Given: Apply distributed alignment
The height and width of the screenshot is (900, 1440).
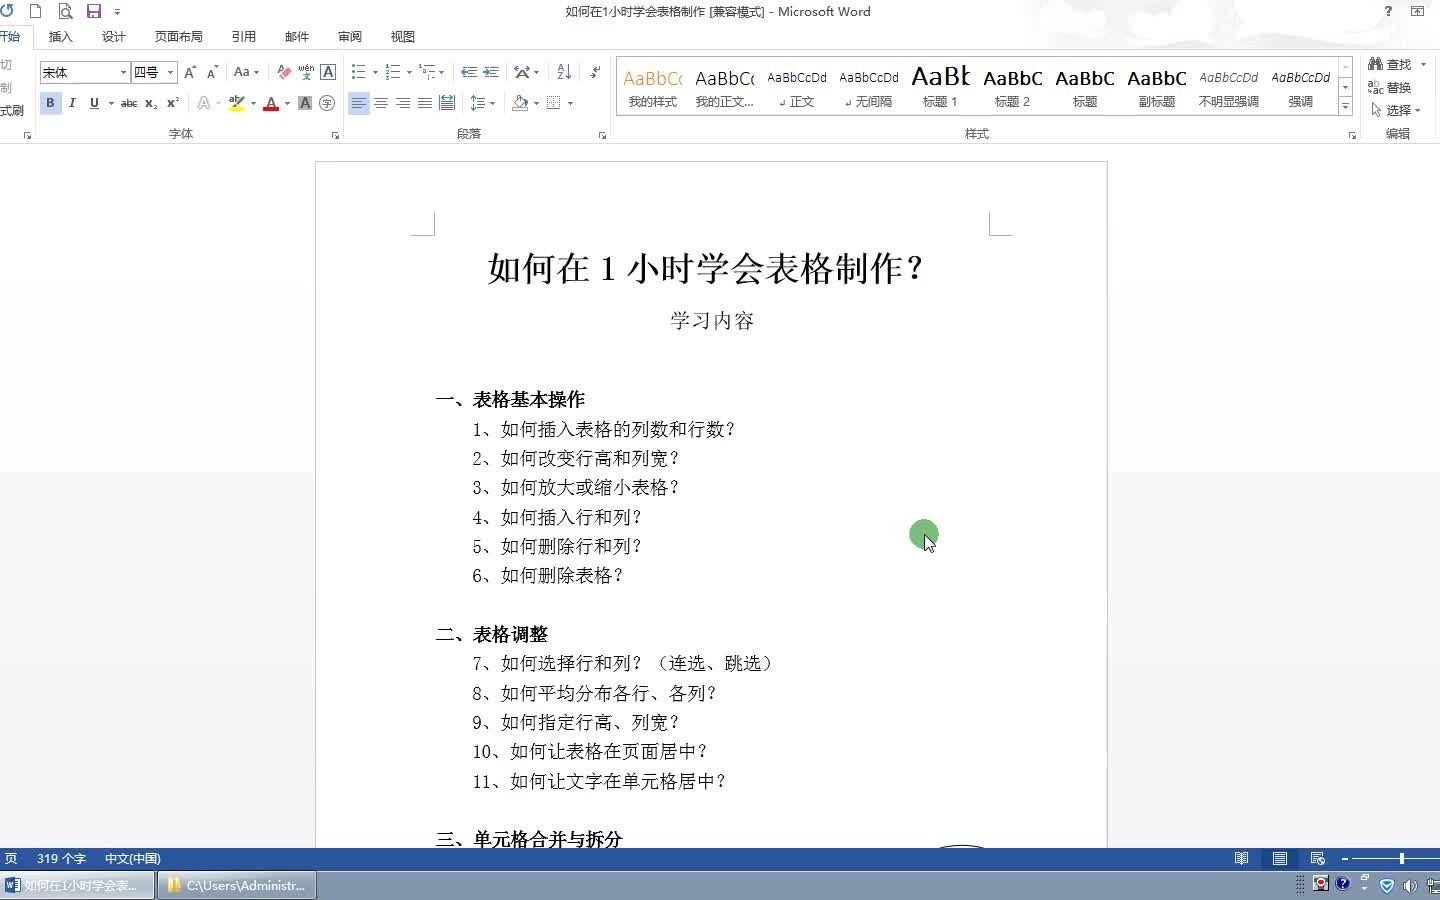Looking at the screenshot, I should [447, 103].
